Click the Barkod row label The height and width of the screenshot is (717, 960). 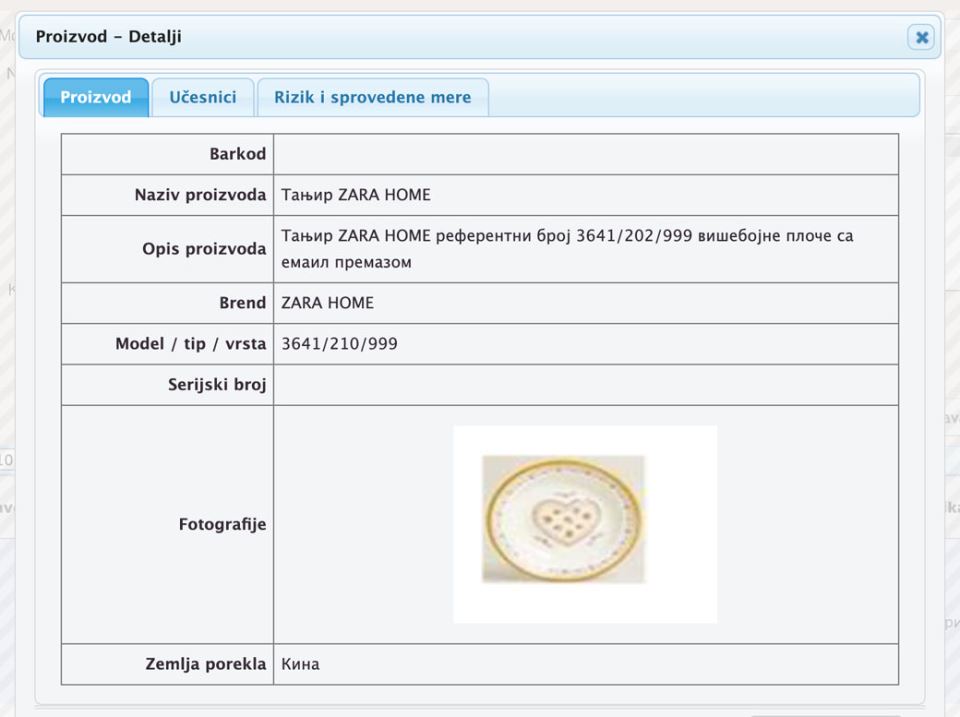[x=237, y=154]
